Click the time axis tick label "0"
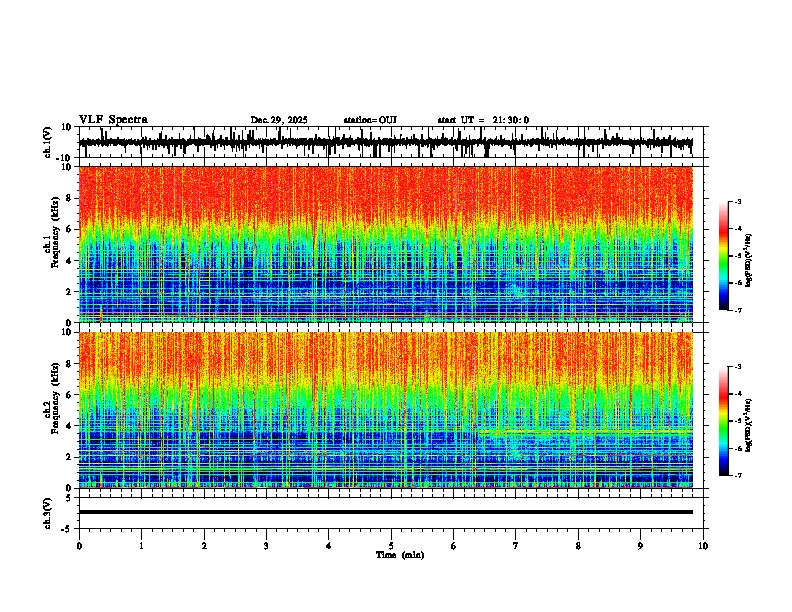Viewport: 792px width, 612px height. point(79,546)
